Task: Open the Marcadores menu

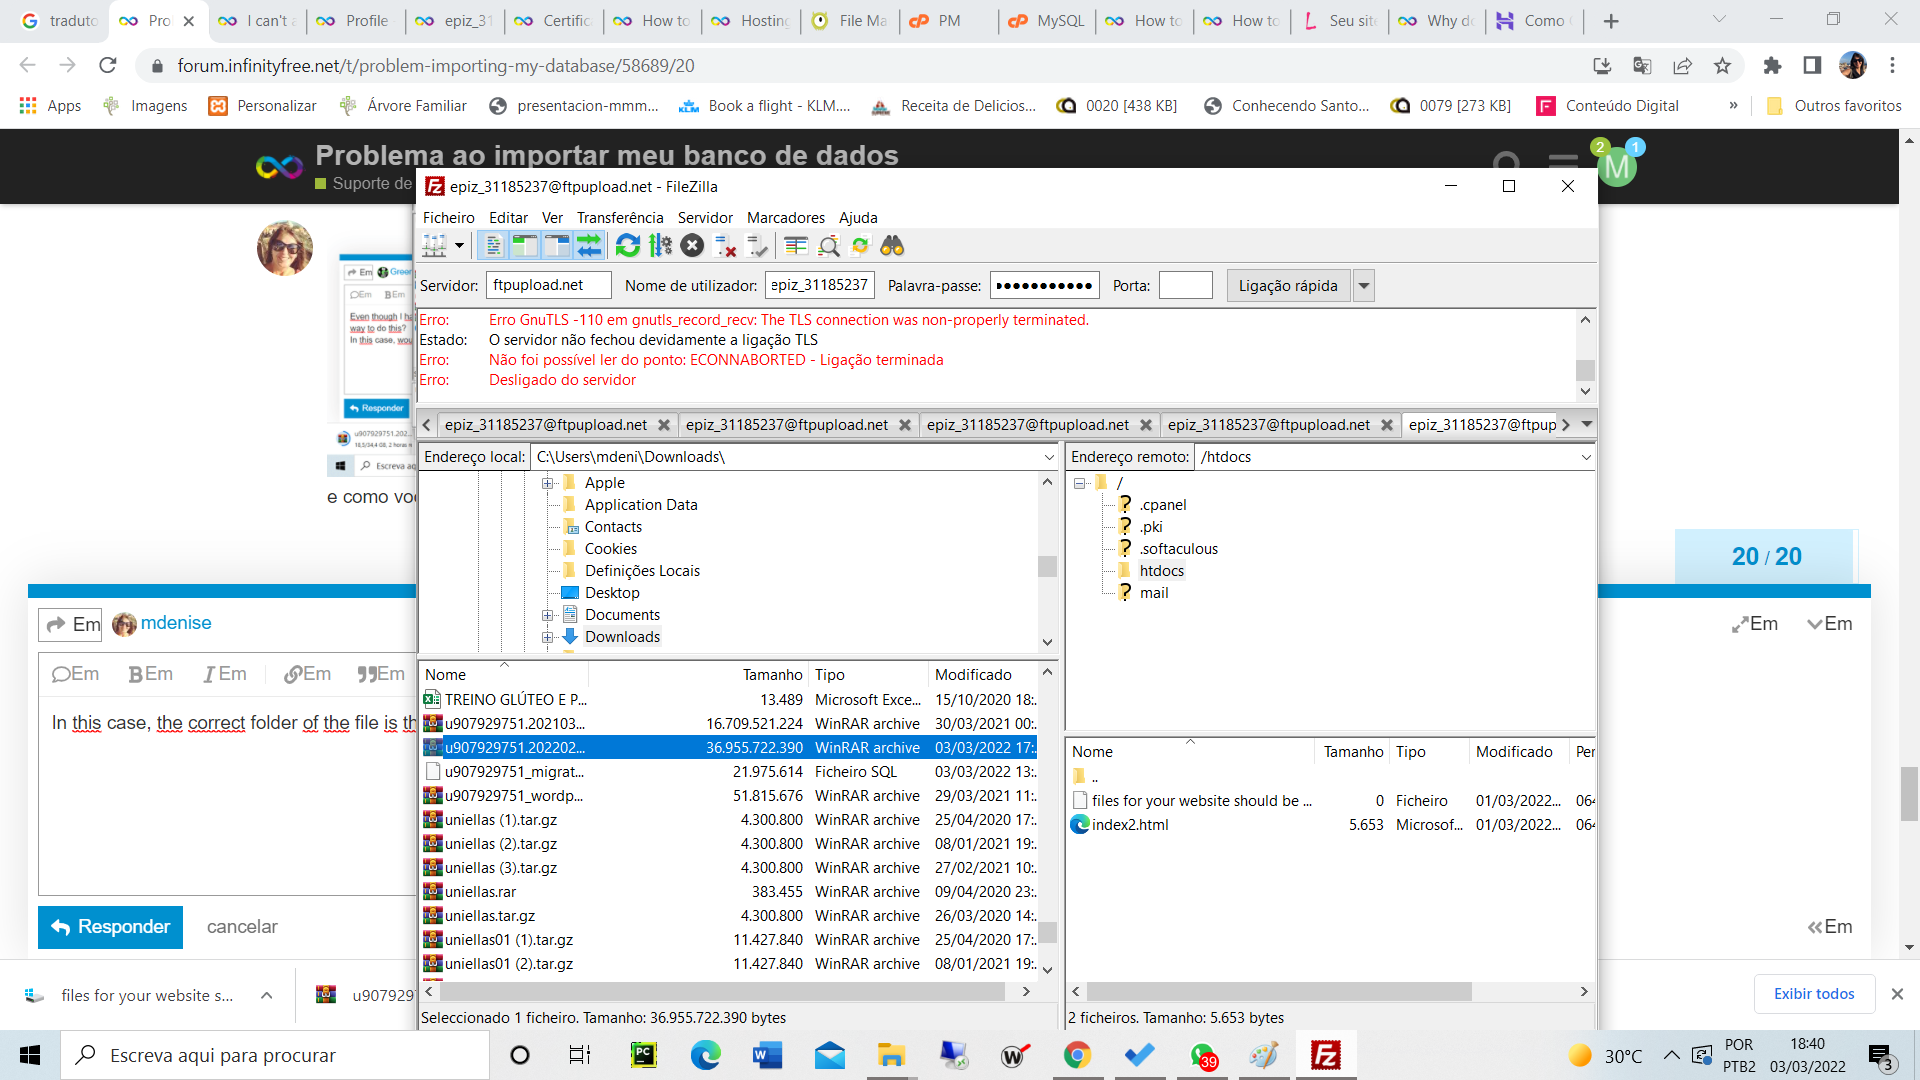Action: tap(785, 218)
